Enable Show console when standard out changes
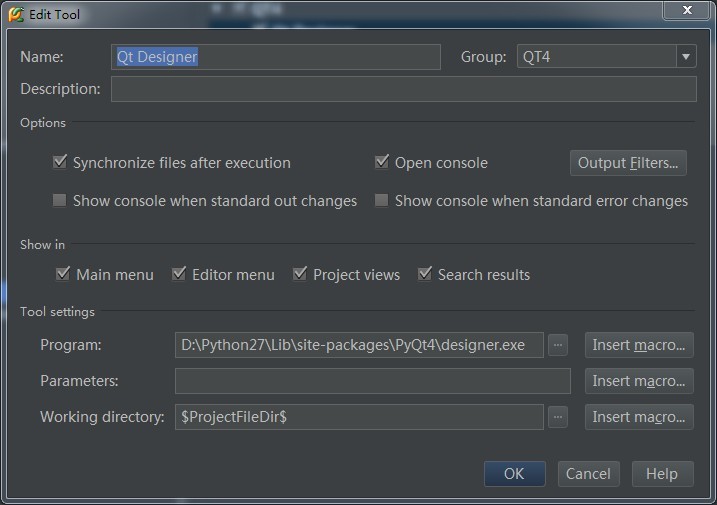The width and height of the screenshot is (717, 505). [60, 201]
